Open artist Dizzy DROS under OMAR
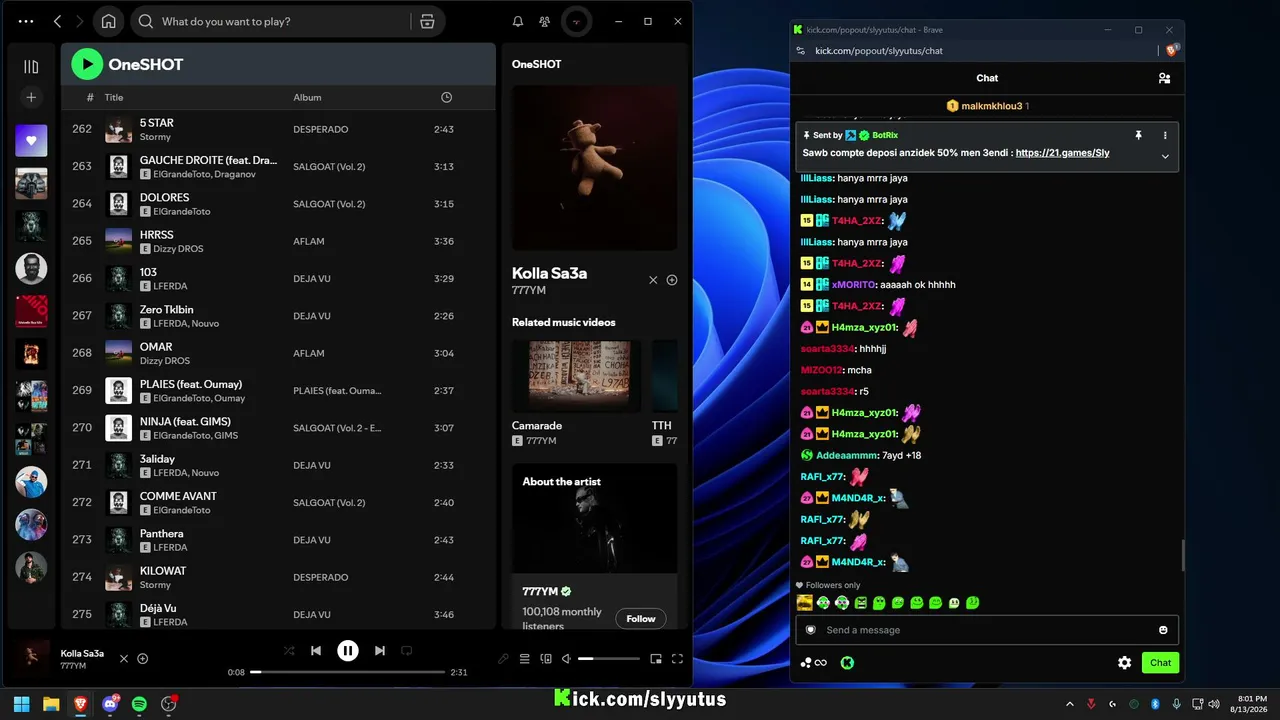Screen dimensions: 1280x720 click(x=164, y=361)
